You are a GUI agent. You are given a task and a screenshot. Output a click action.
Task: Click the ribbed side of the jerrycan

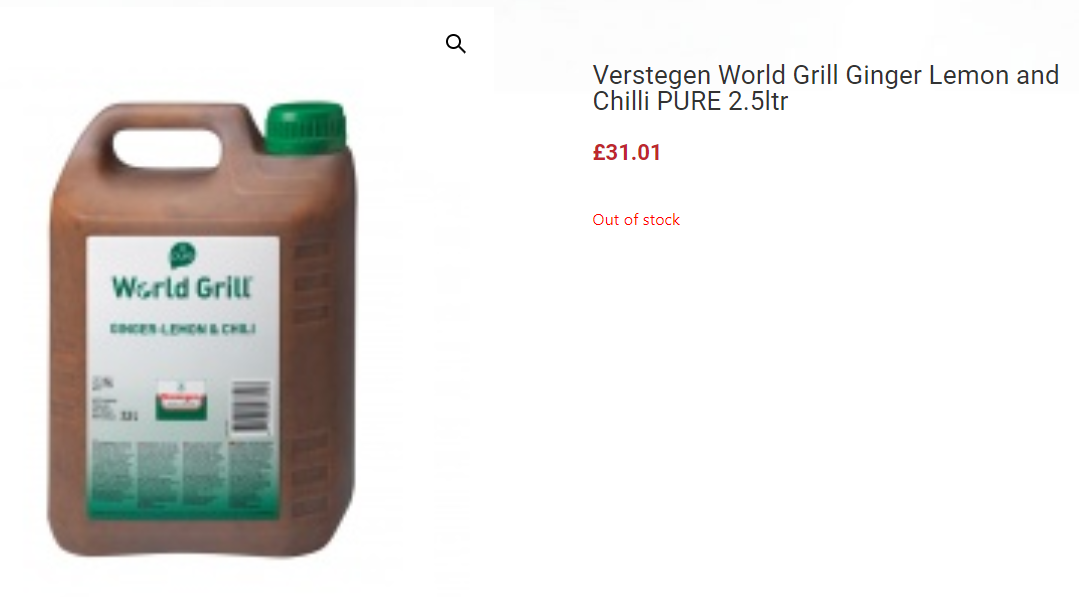pyautogui.click(x=311, y=371)
